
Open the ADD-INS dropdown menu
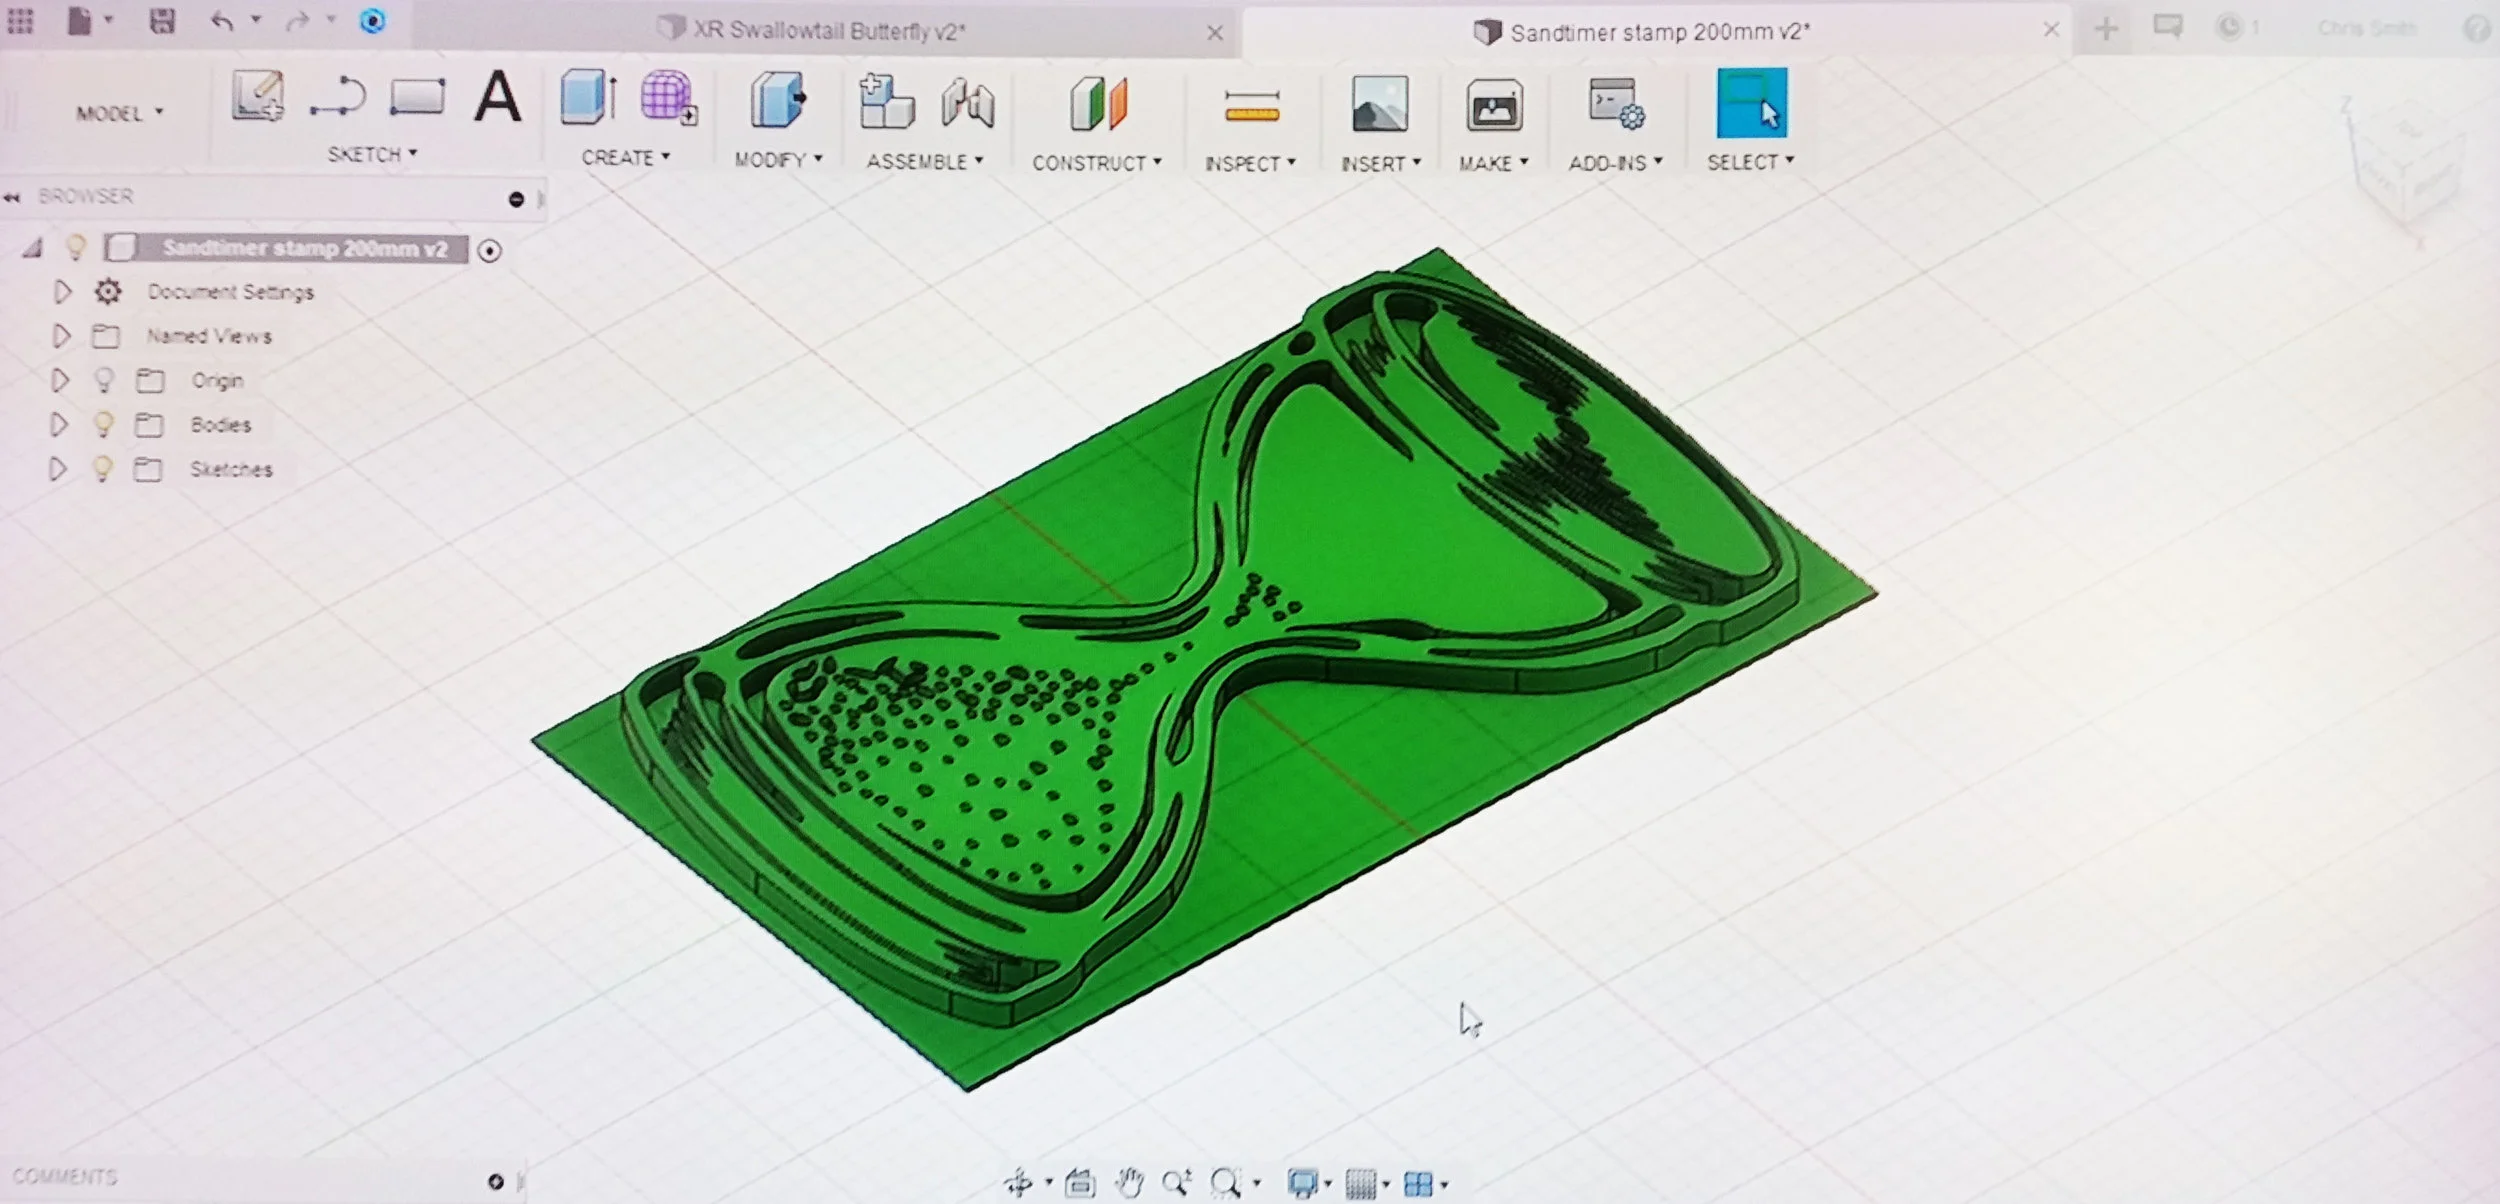(1615, 163)
